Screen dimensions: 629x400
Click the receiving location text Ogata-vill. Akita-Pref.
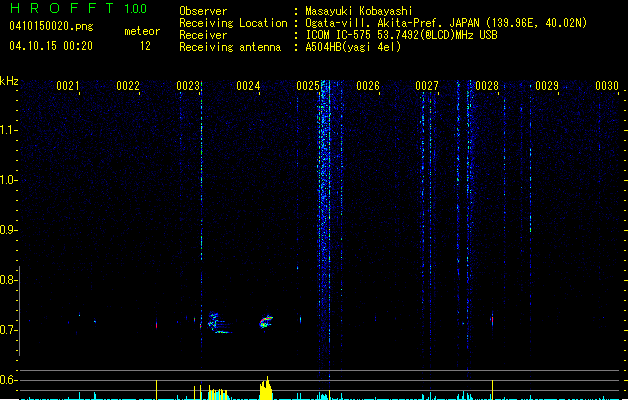tap(374, 23)
